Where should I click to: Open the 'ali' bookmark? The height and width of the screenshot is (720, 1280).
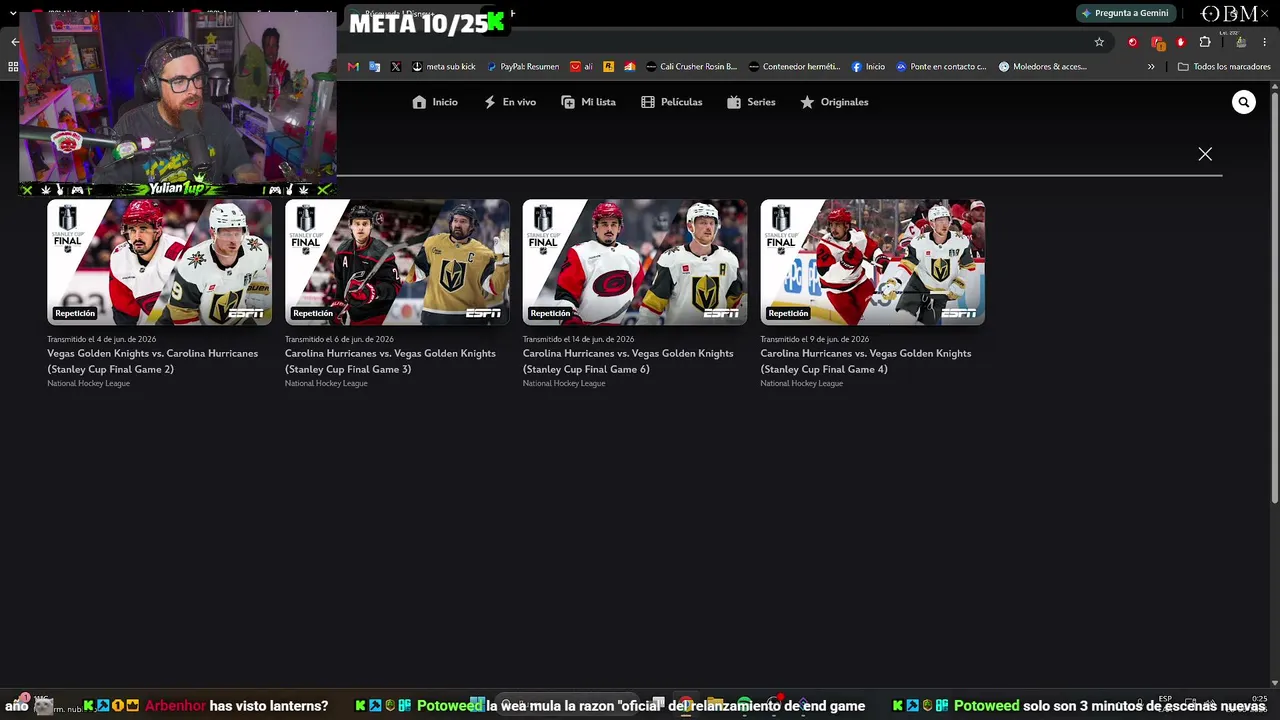pyautogui.click(x=582, y=67)
